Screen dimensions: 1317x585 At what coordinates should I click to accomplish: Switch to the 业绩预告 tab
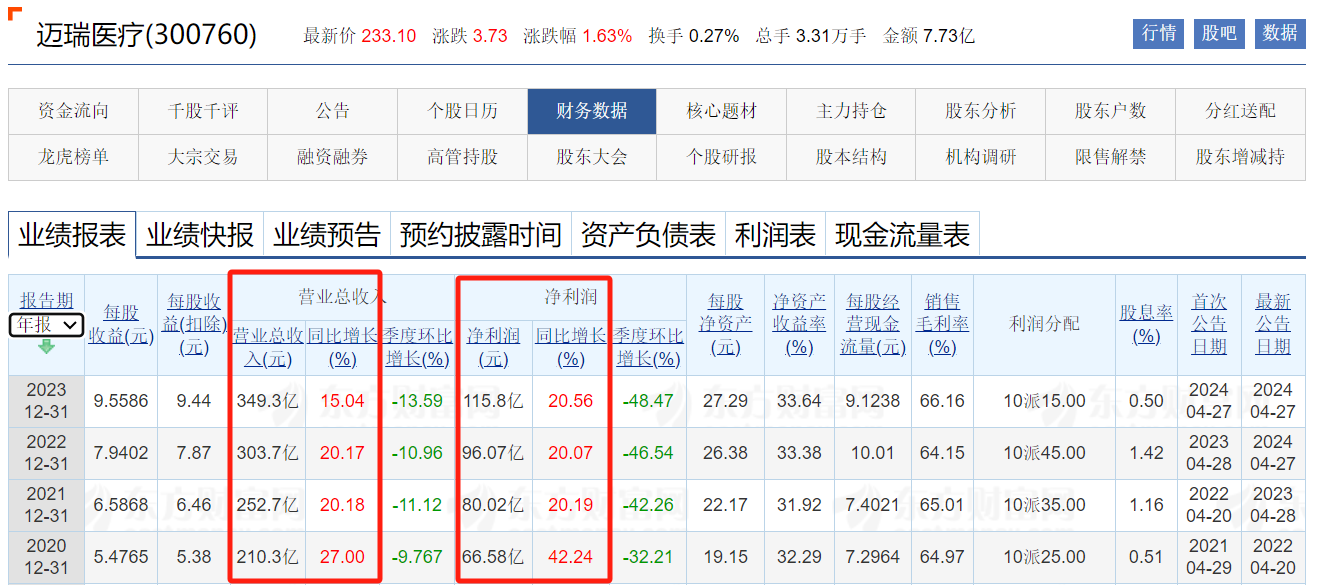click(328, 235)
